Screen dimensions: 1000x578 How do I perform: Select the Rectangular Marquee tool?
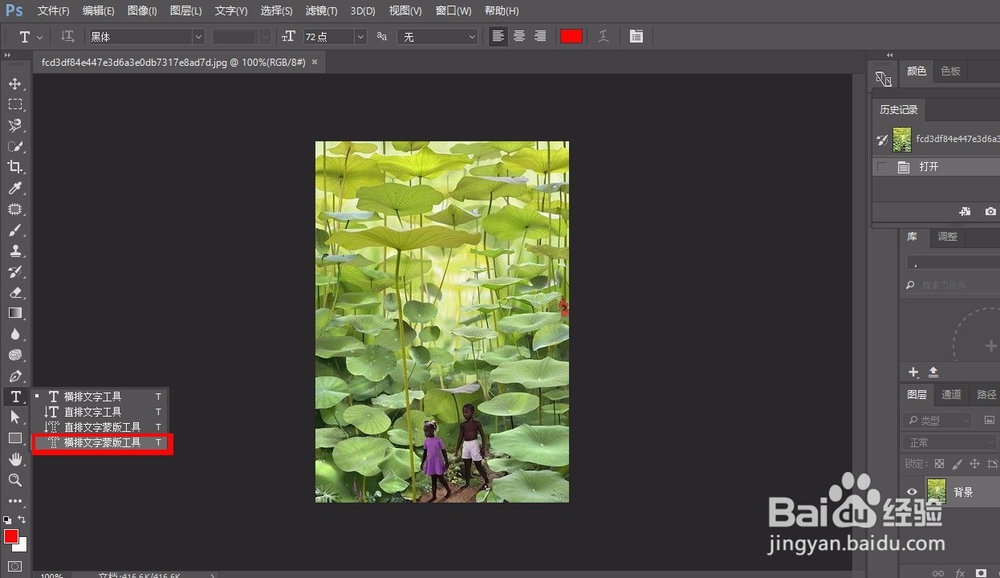point(15,104)
